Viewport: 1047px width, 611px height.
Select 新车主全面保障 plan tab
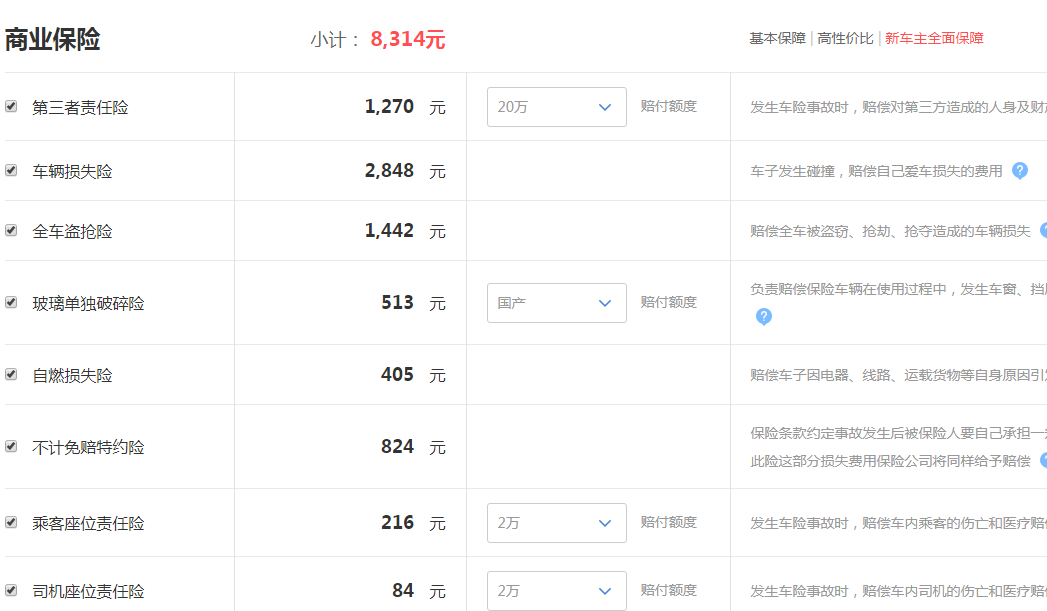(x=934, y=39)
